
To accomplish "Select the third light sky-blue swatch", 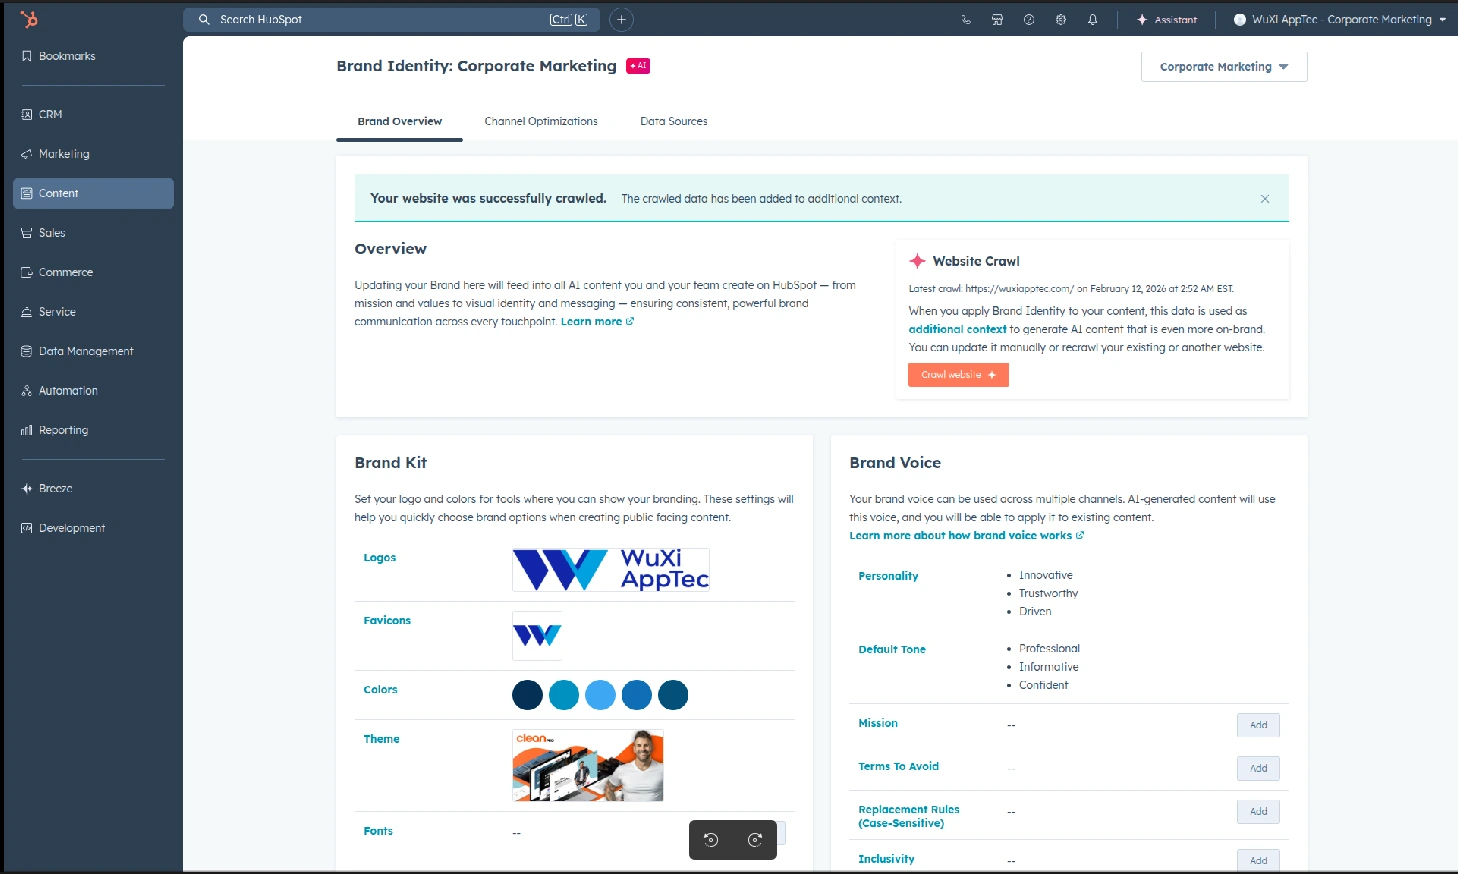I will point(600,695).
